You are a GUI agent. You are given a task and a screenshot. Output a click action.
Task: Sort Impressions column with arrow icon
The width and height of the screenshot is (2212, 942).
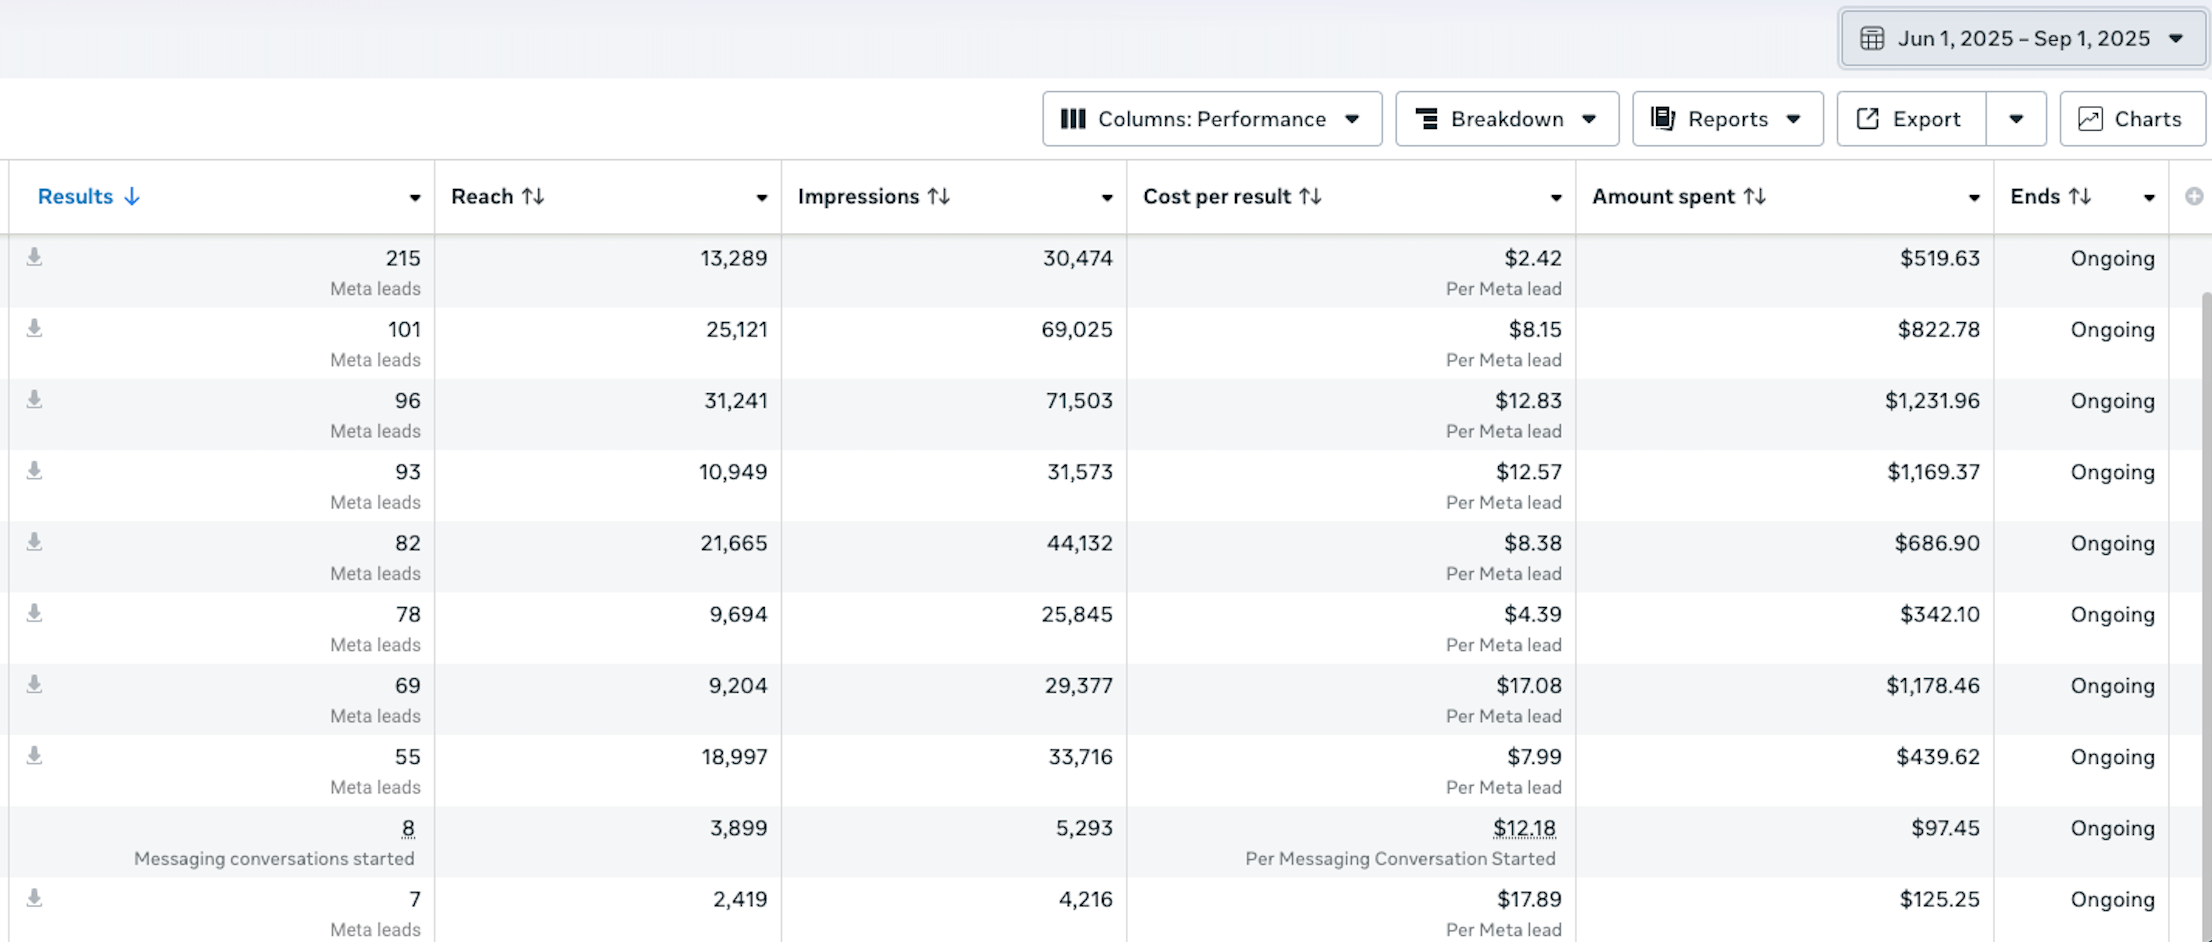tap(938, 197)
